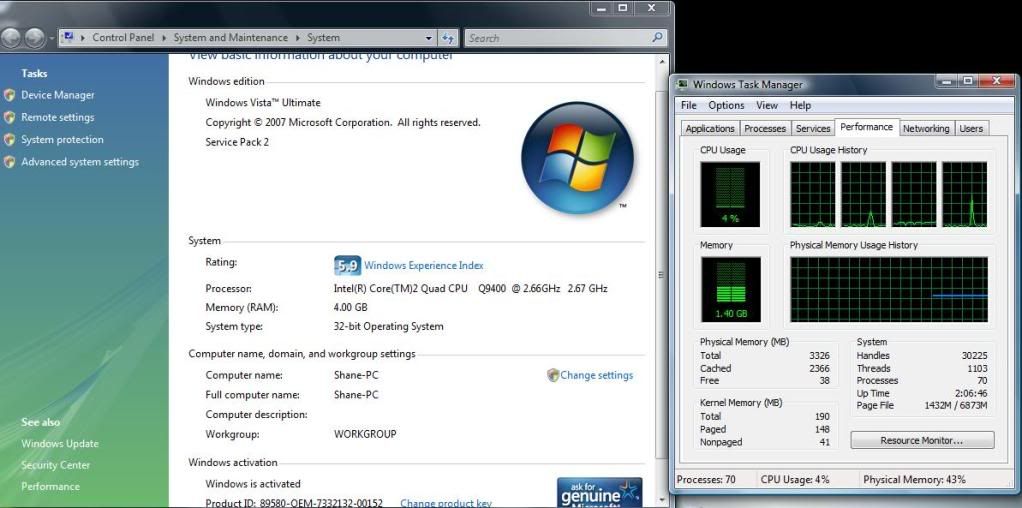The width and height of the screenshot is (1022, 508).
Task: Select the Performance tab
Action: [866, 127]
